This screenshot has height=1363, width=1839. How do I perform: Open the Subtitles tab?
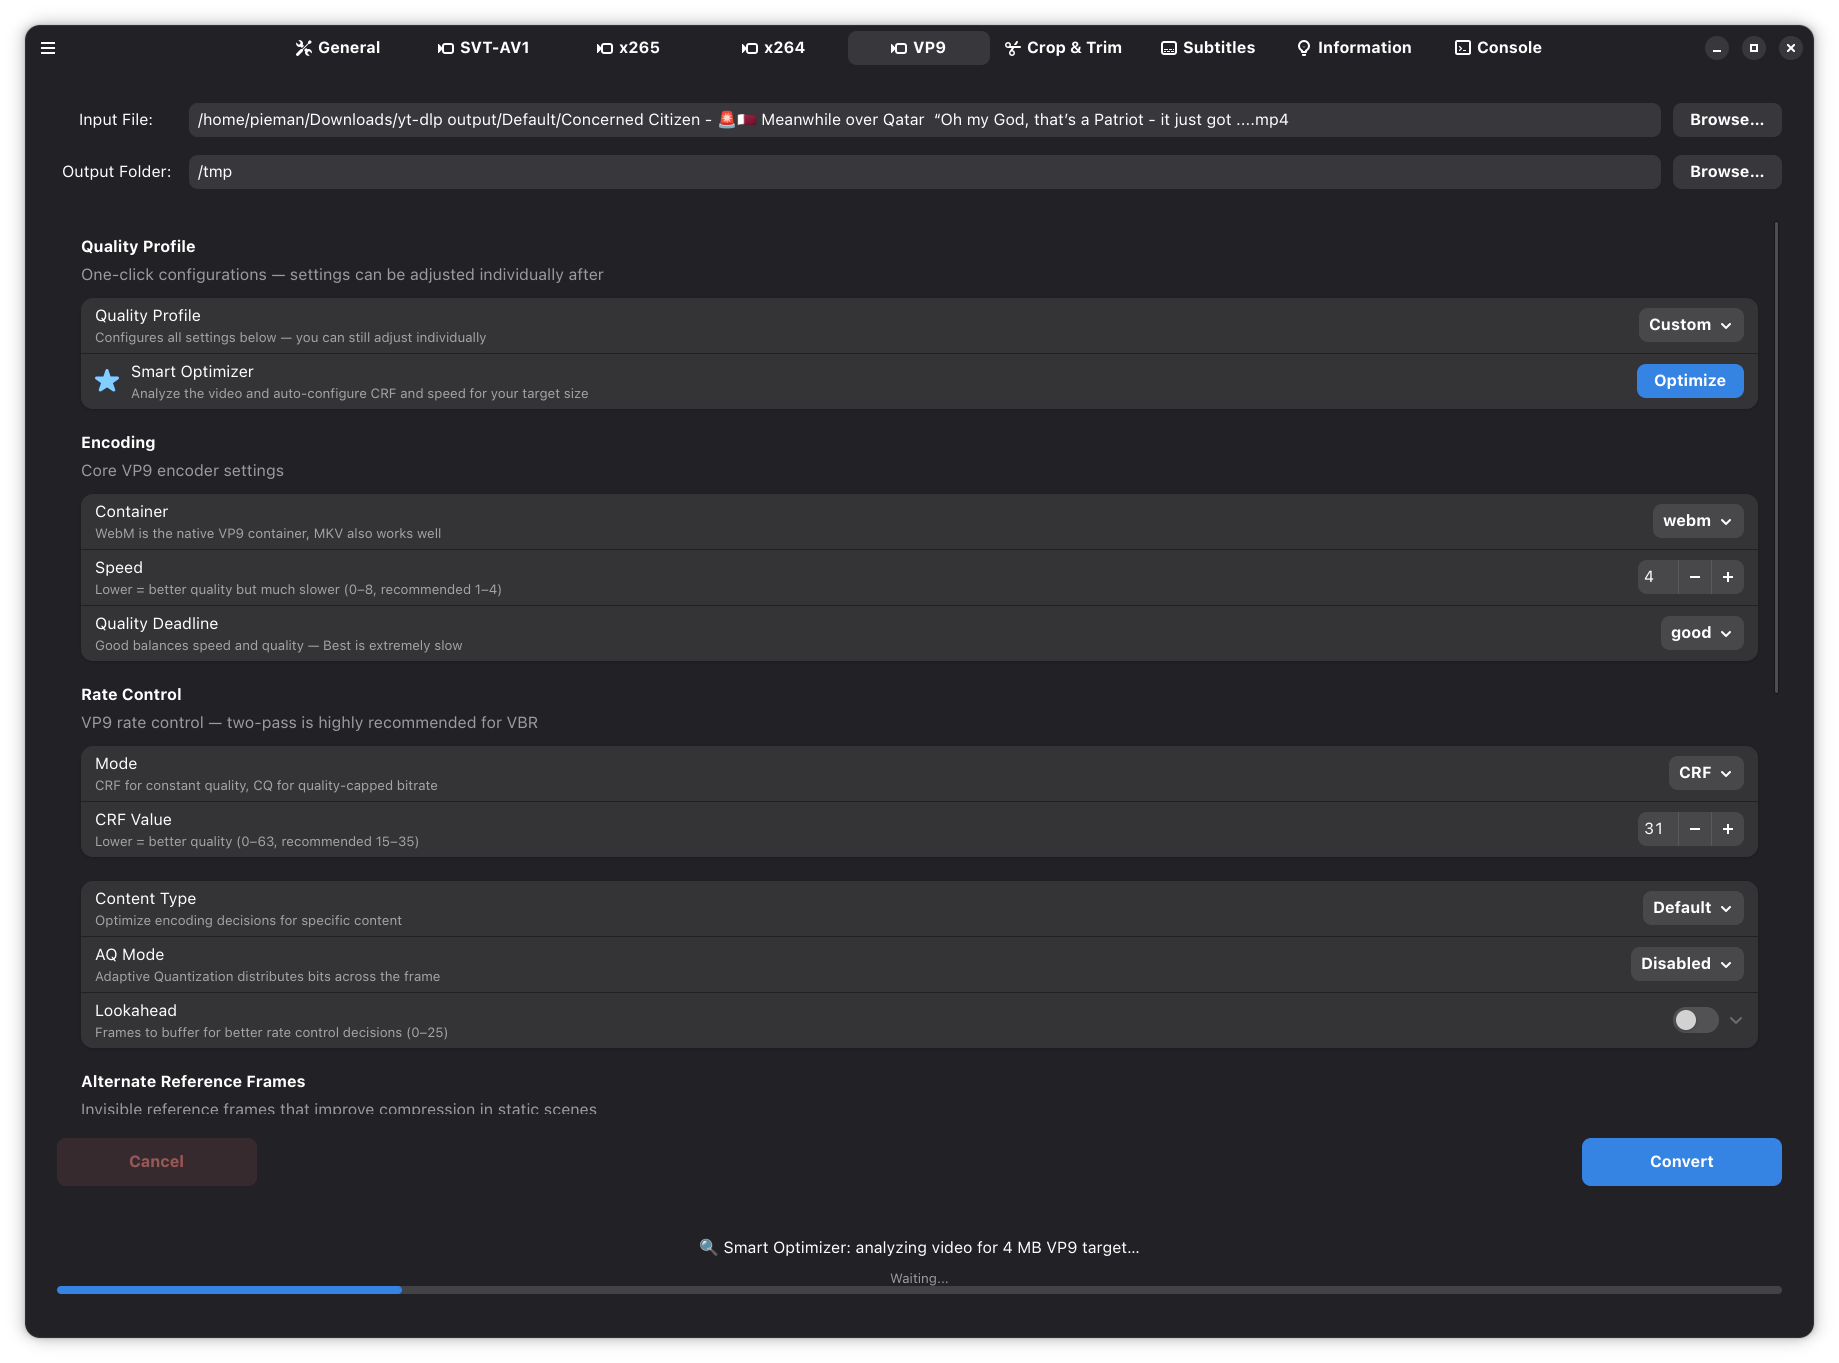pos(1208,48)
